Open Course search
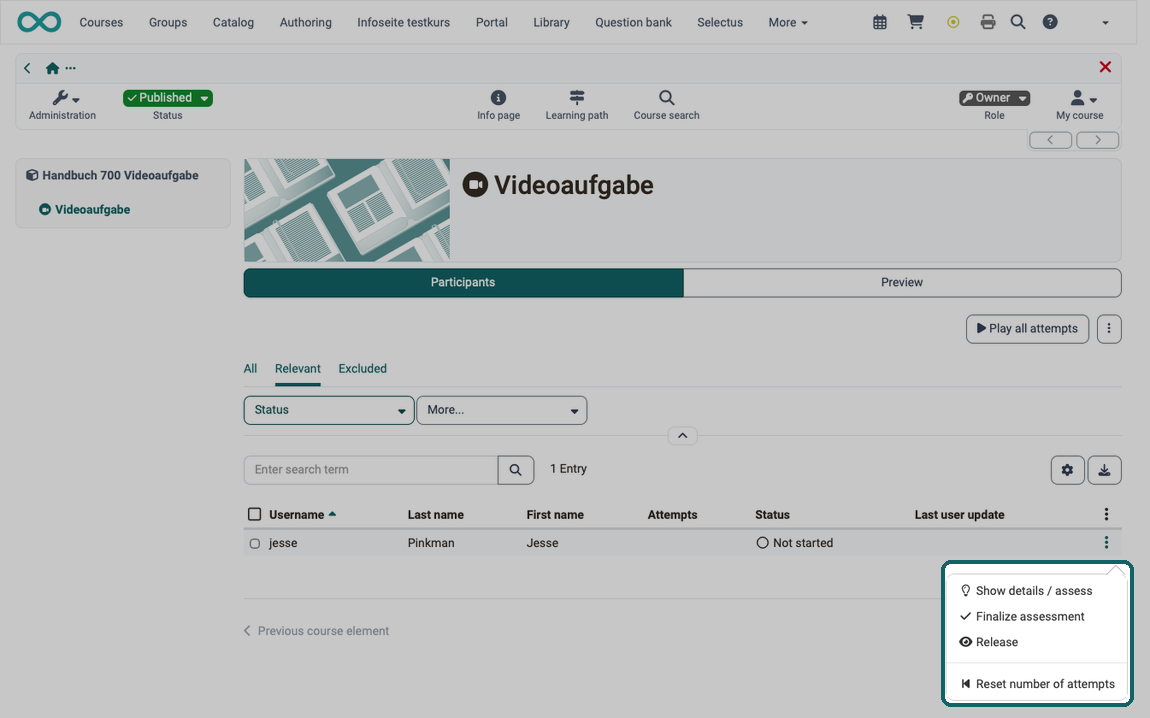The width and height of the screenshot is (1150, 718). pos(666,105)
